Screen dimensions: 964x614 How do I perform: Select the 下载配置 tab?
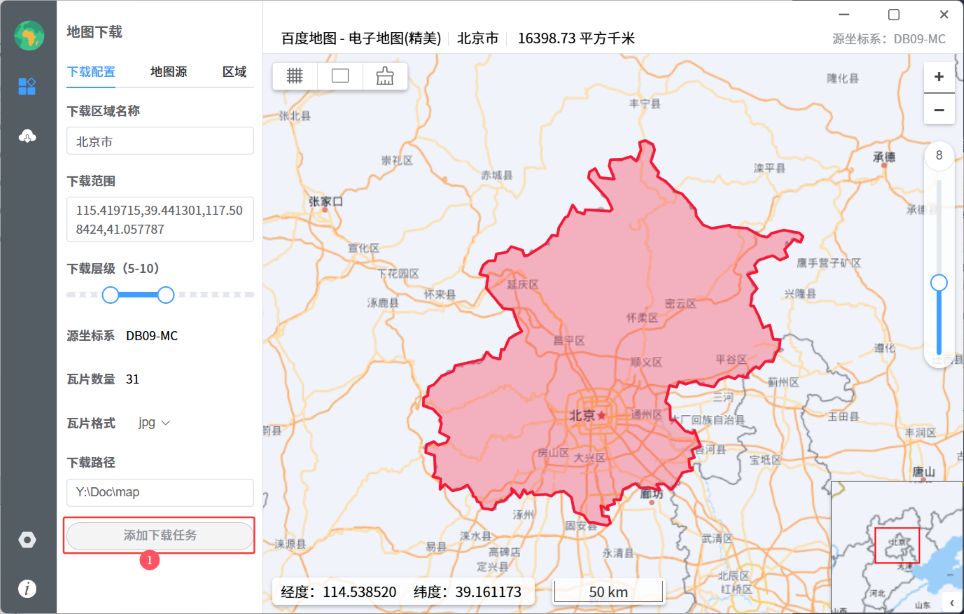[x=91, y=72]
